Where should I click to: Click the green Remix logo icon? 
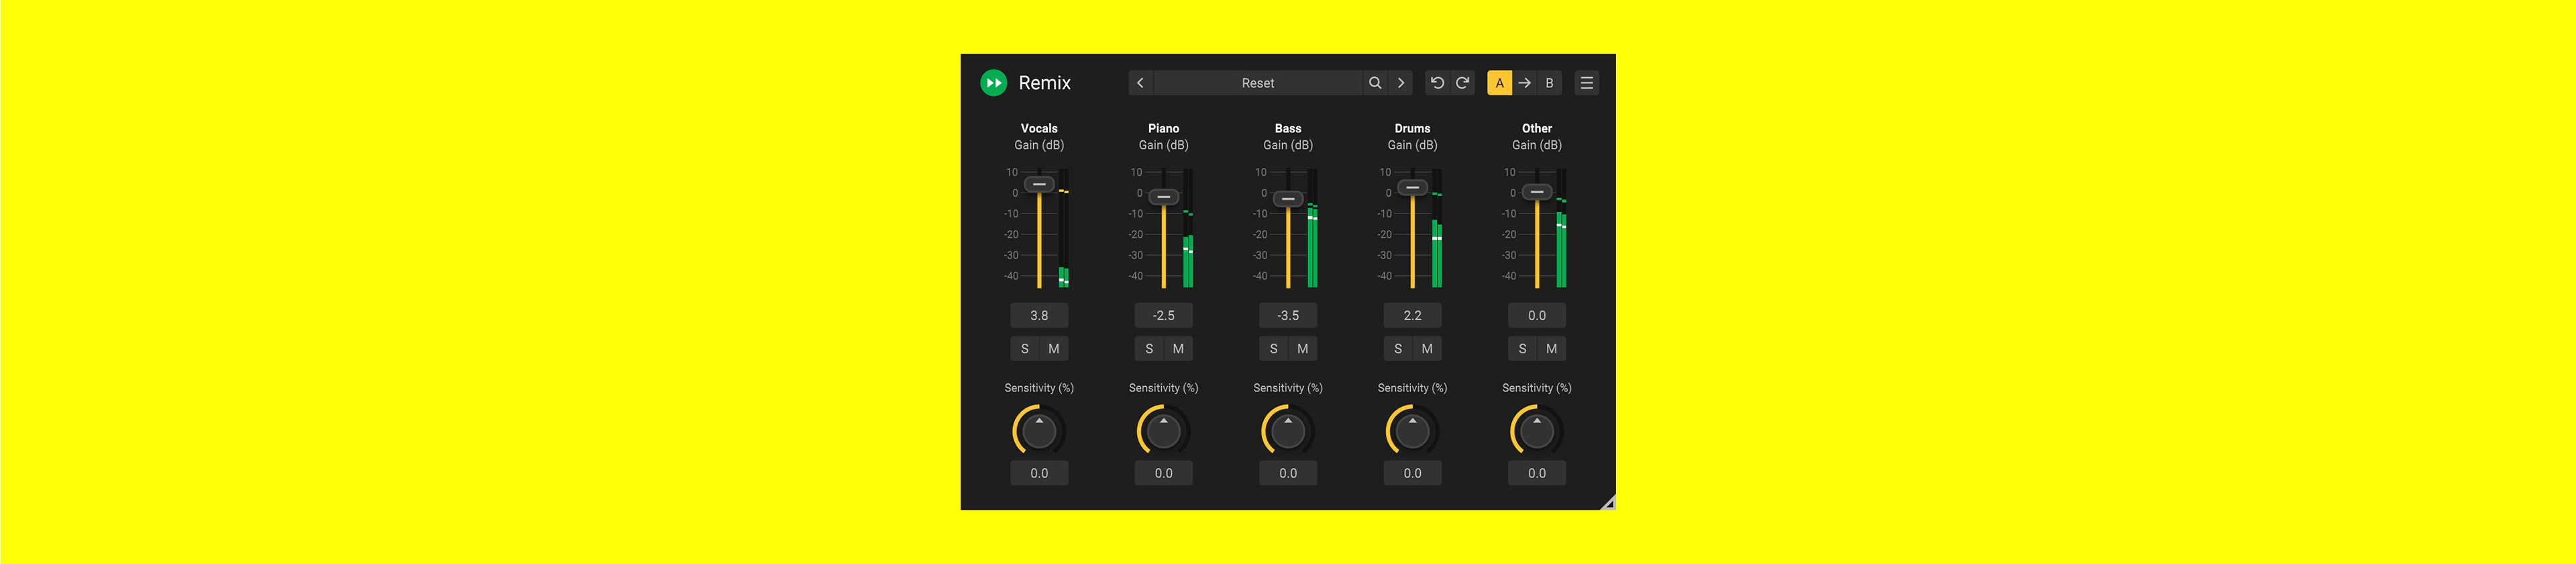(993, 83)
